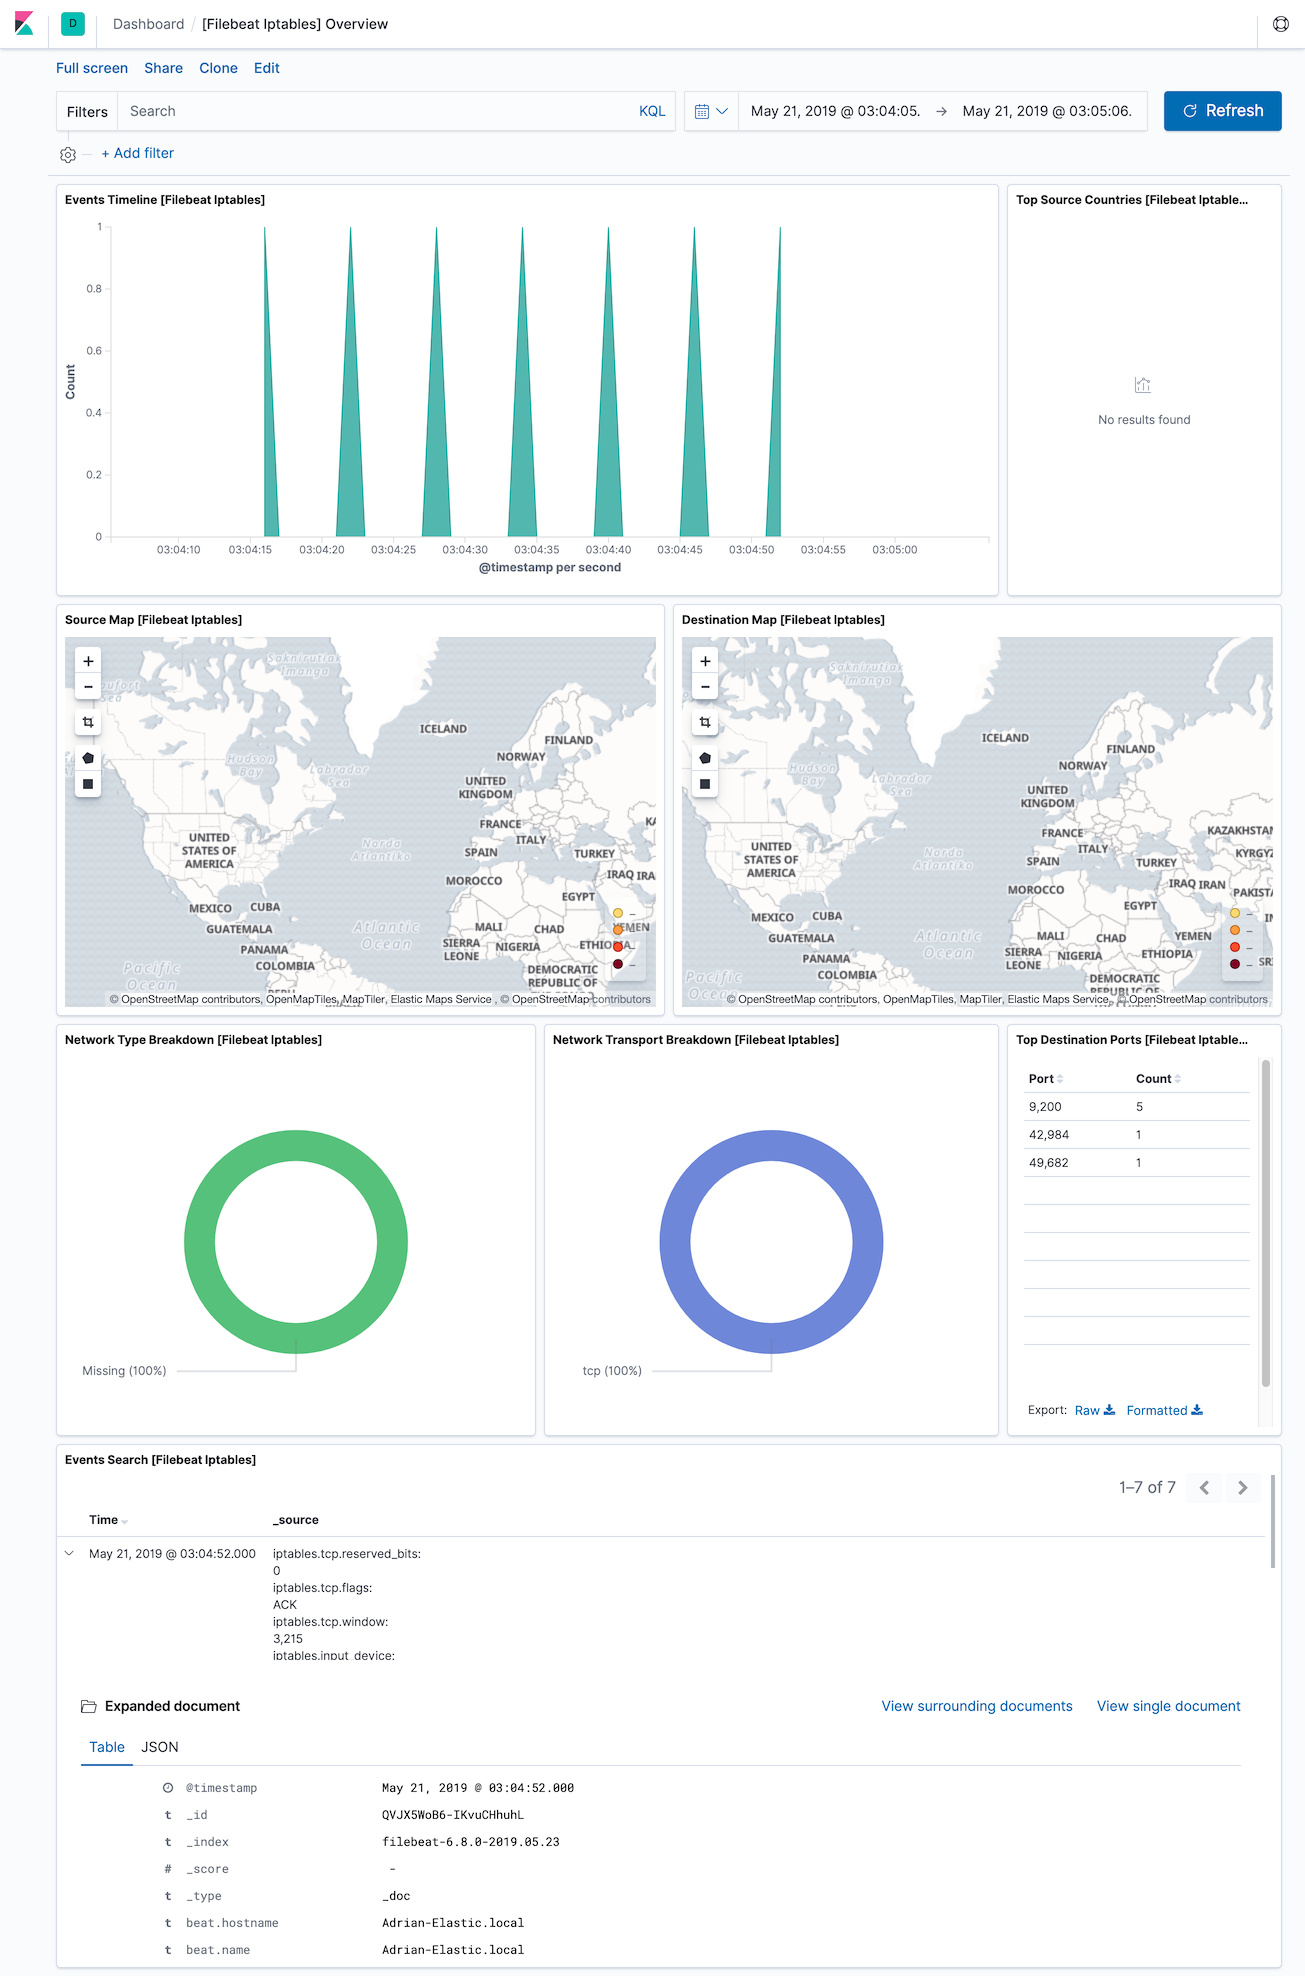Select draw polygon tool on Destination Map
The height and width of the screenshot is (1976, 1305).
(705, 758)
